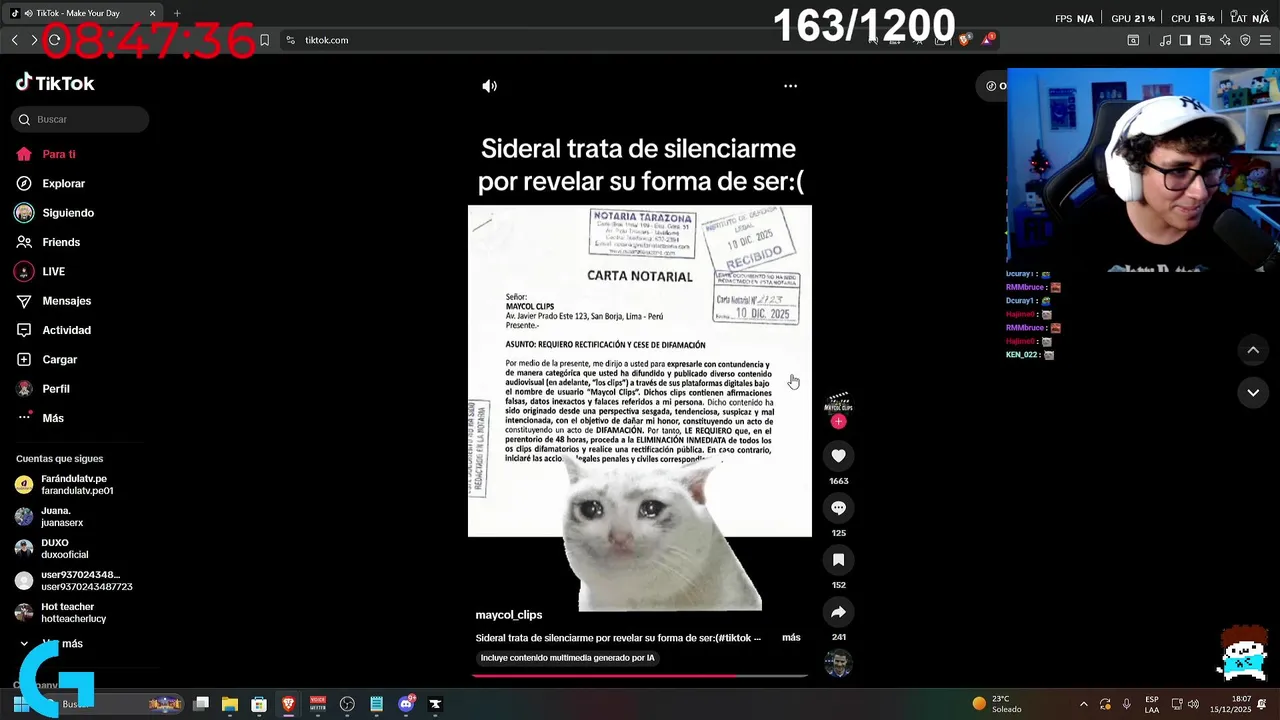Open File Explorer from the taskbar
This screenshot has width=1280, height=720.
tap(230, 704)
